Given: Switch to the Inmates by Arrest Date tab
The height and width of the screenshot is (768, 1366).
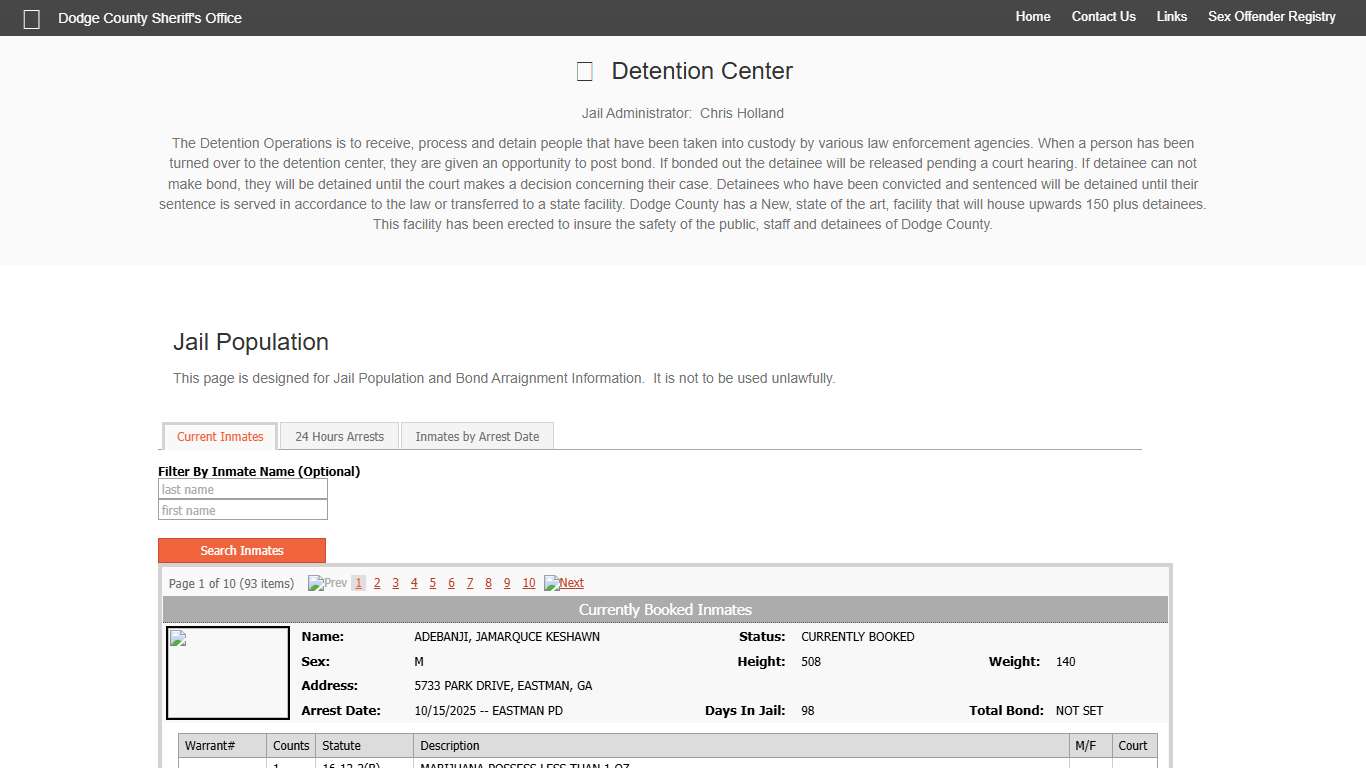Looking at the screenshot, I should pos(477,436).
